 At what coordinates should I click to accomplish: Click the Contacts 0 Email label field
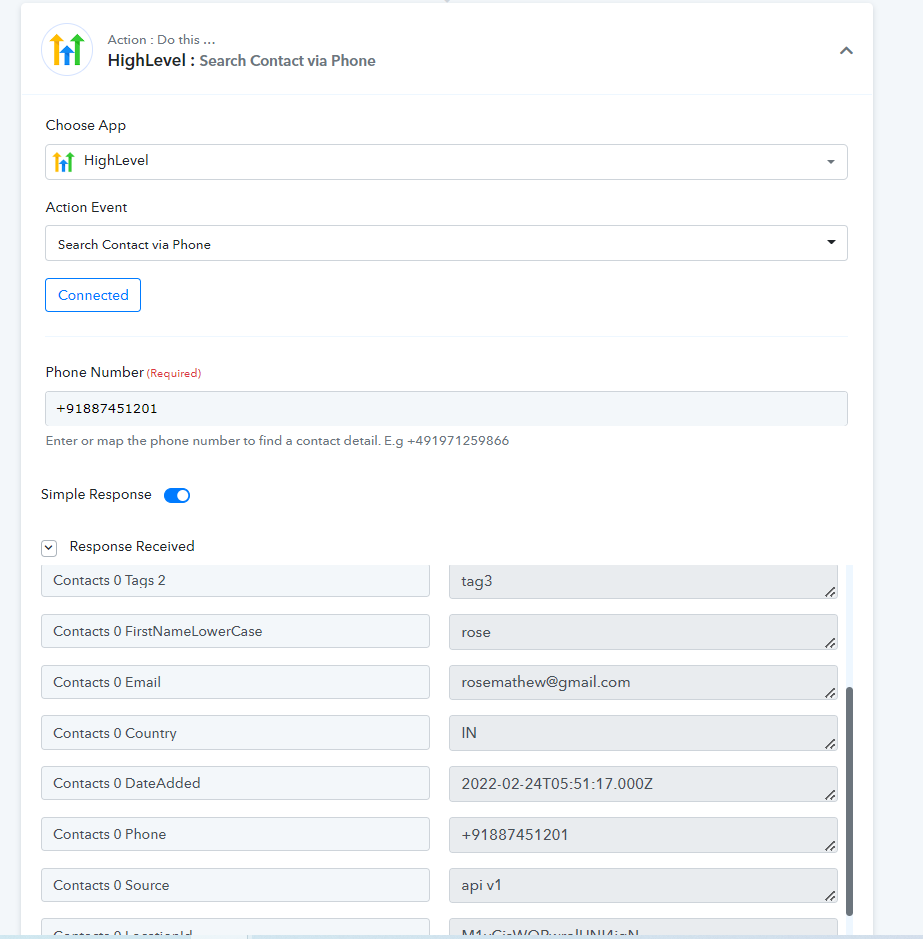coord(235,682)
